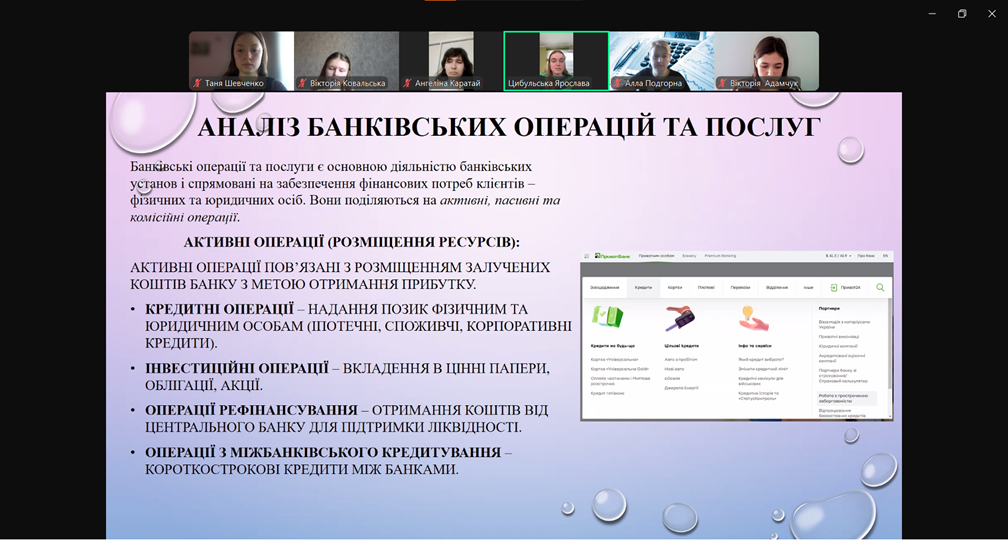
Task: Select Цибульська Ярослава's highlighted video tile
Action: 556,58
